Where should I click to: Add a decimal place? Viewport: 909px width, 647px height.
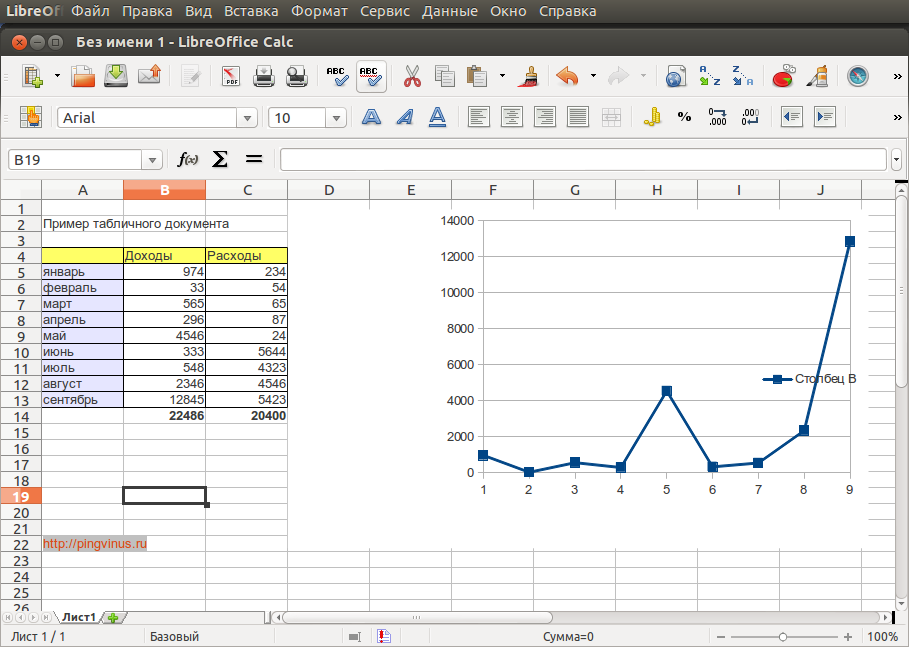click(718, 118)
